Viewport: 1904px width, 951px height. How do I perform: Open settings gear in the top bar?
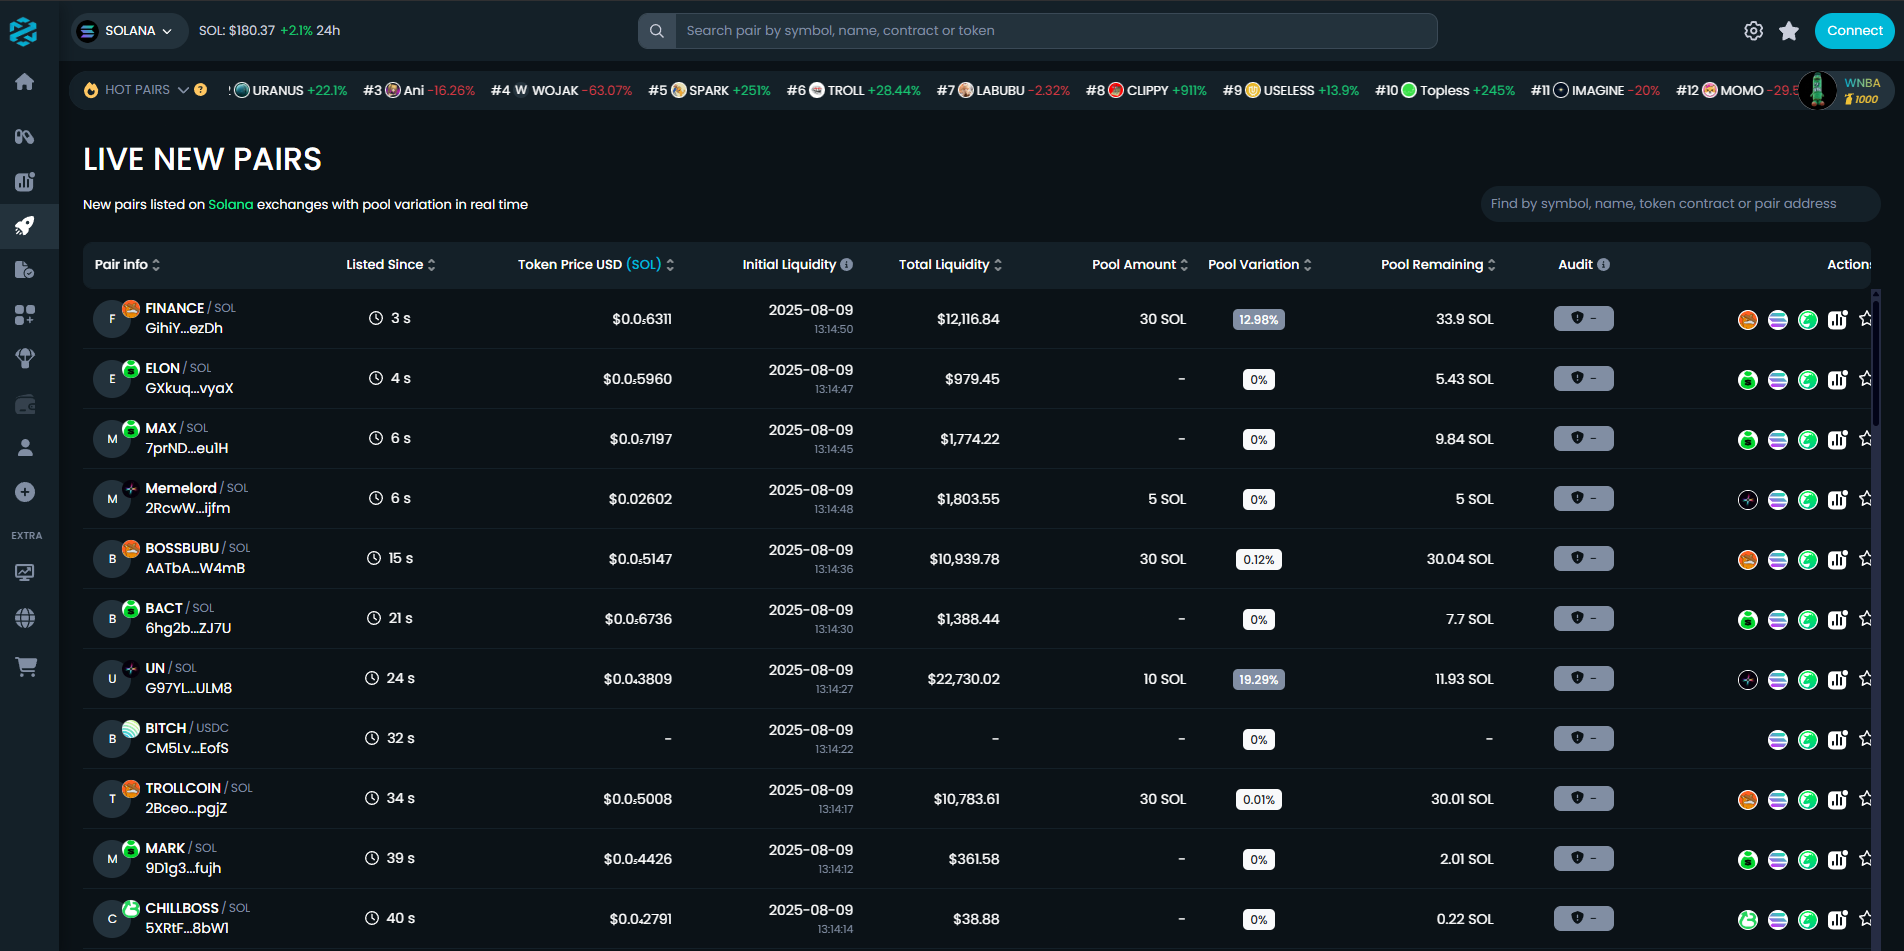1753,30
